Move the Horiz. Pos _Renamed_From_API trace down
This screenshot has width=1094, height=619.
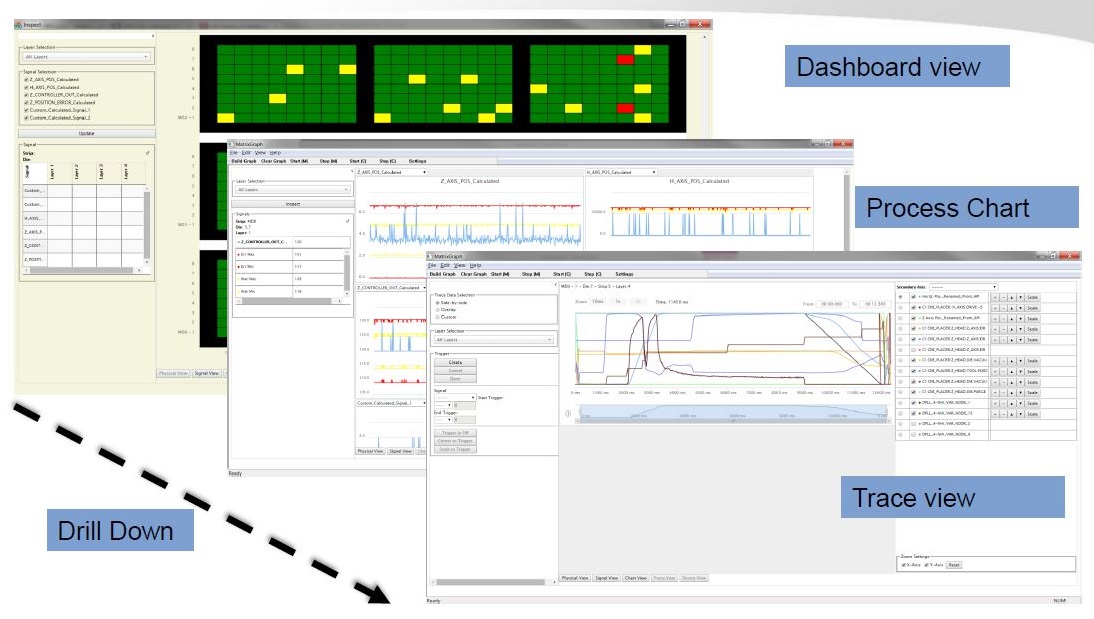(x=1020, y=297)
